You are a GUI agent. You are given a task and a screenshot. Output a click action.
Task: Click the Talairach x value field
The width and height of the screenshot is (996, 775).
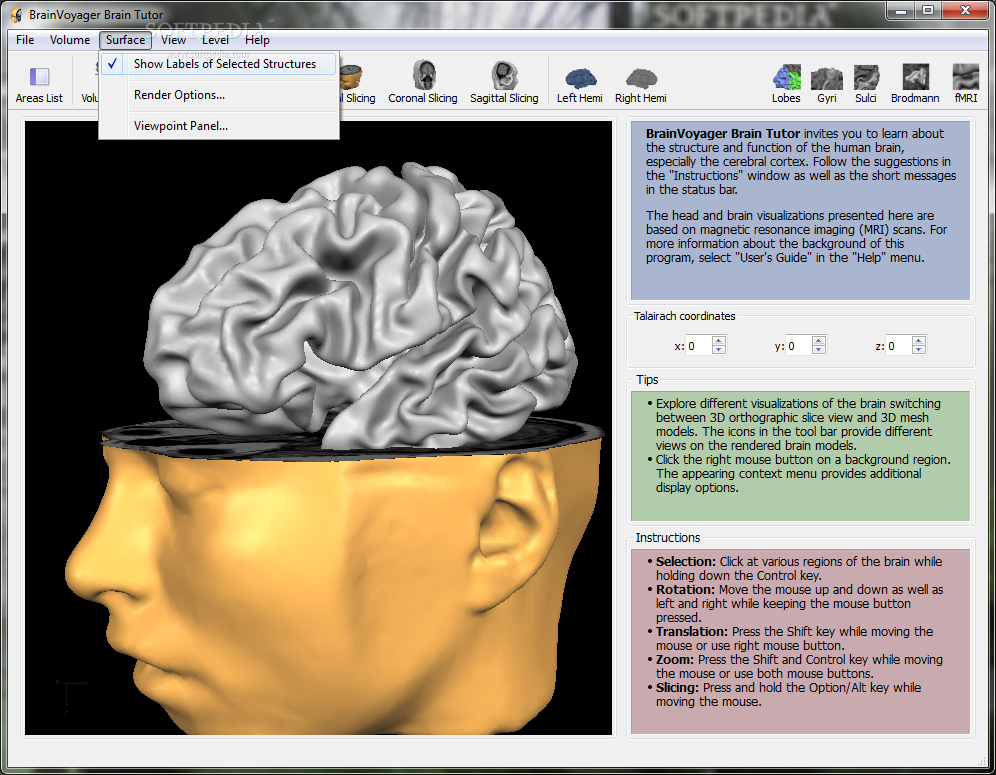point(699,346)
